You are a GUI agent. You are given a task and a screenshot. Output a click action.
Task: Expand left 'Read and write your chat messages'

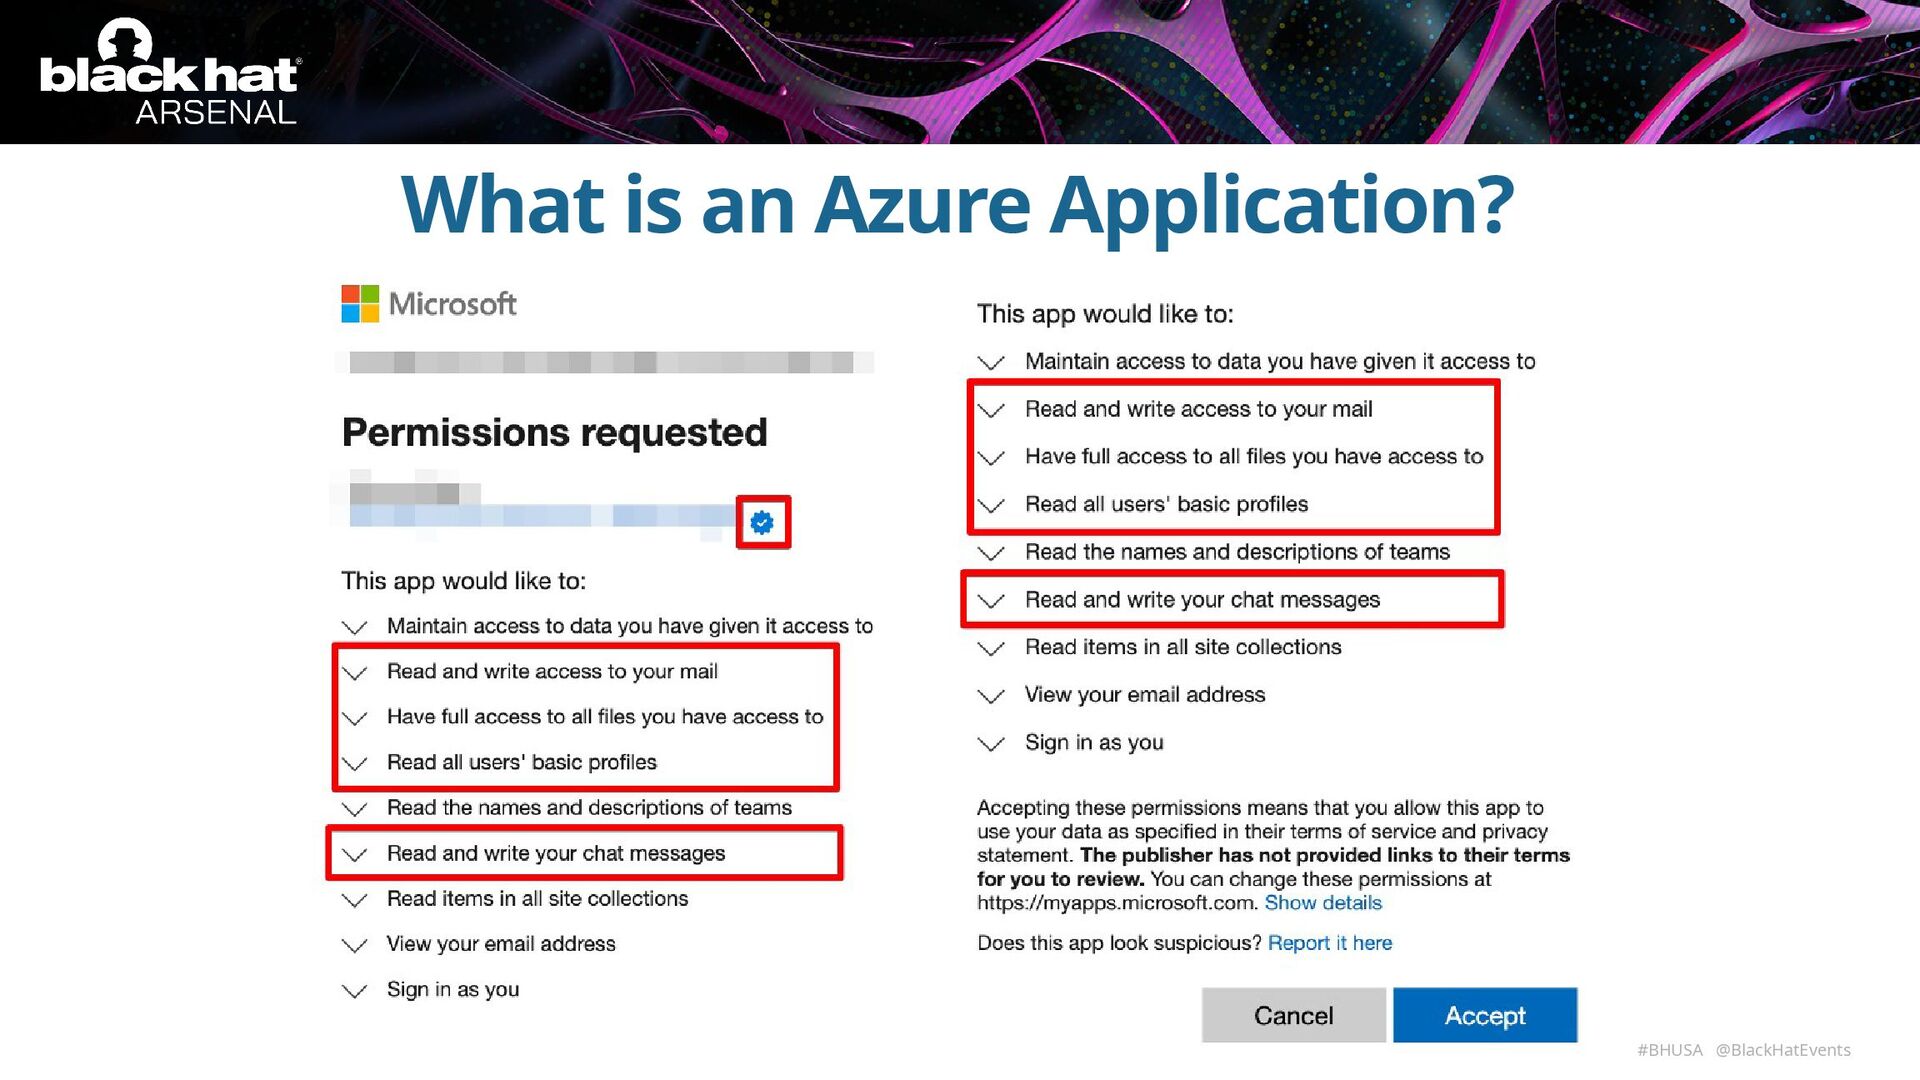click(355, 855)
